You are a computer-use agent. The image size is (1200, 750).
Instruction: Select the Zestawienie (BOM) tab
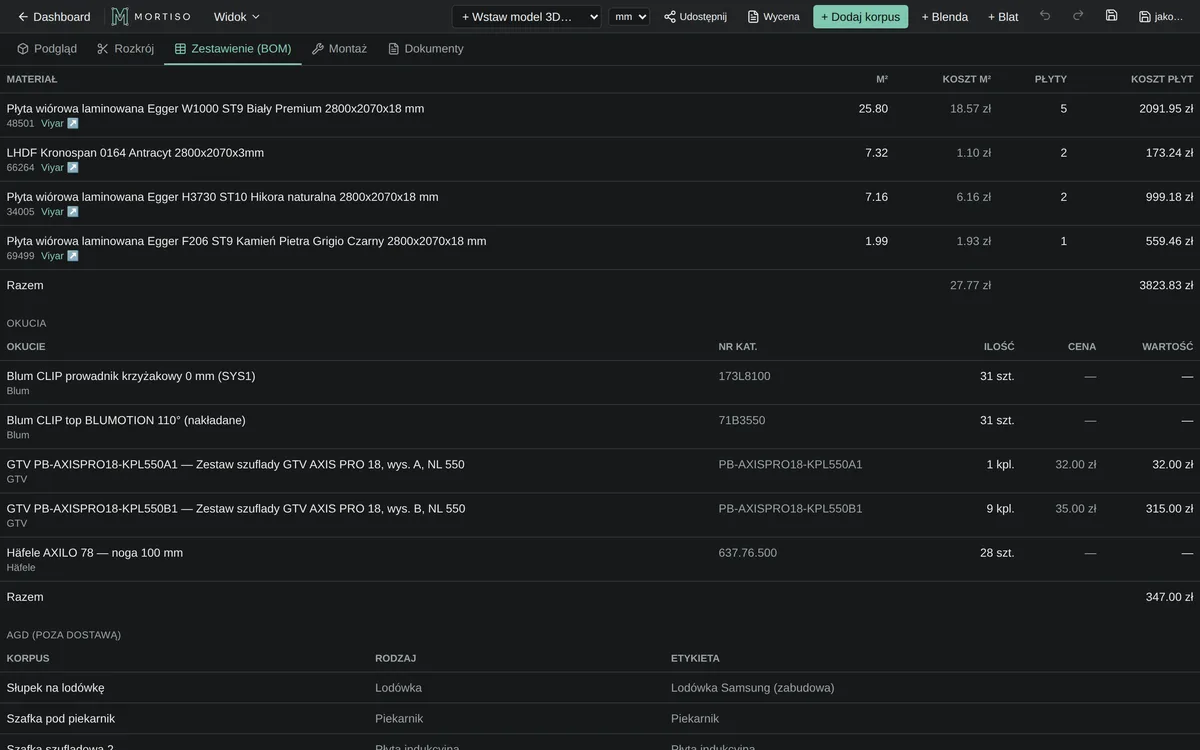point(233,49)
